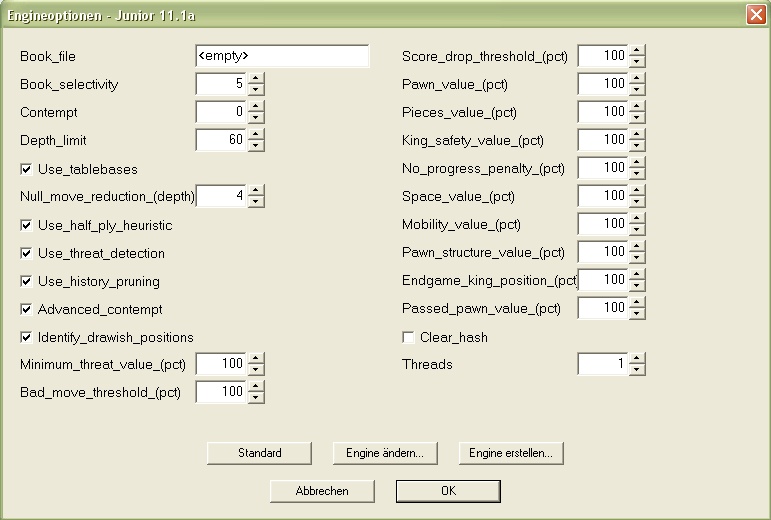Click the Book_file input field

282,56
